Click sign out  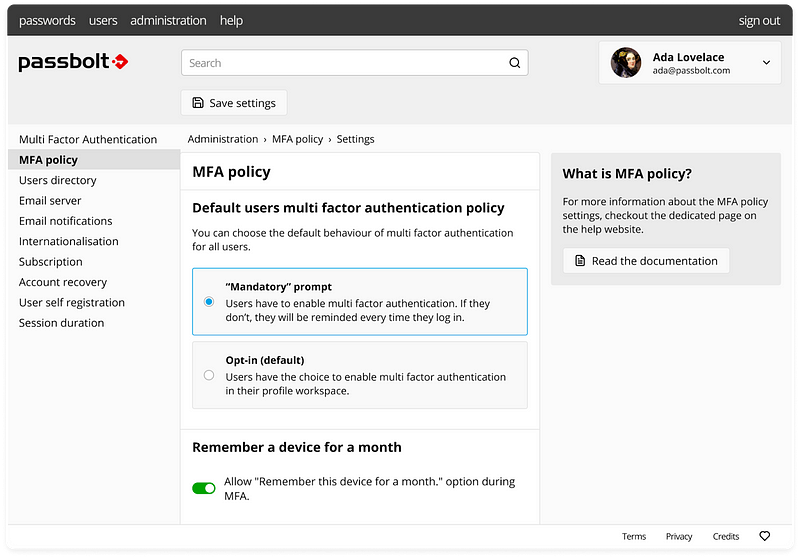click(x=759, y=20)
